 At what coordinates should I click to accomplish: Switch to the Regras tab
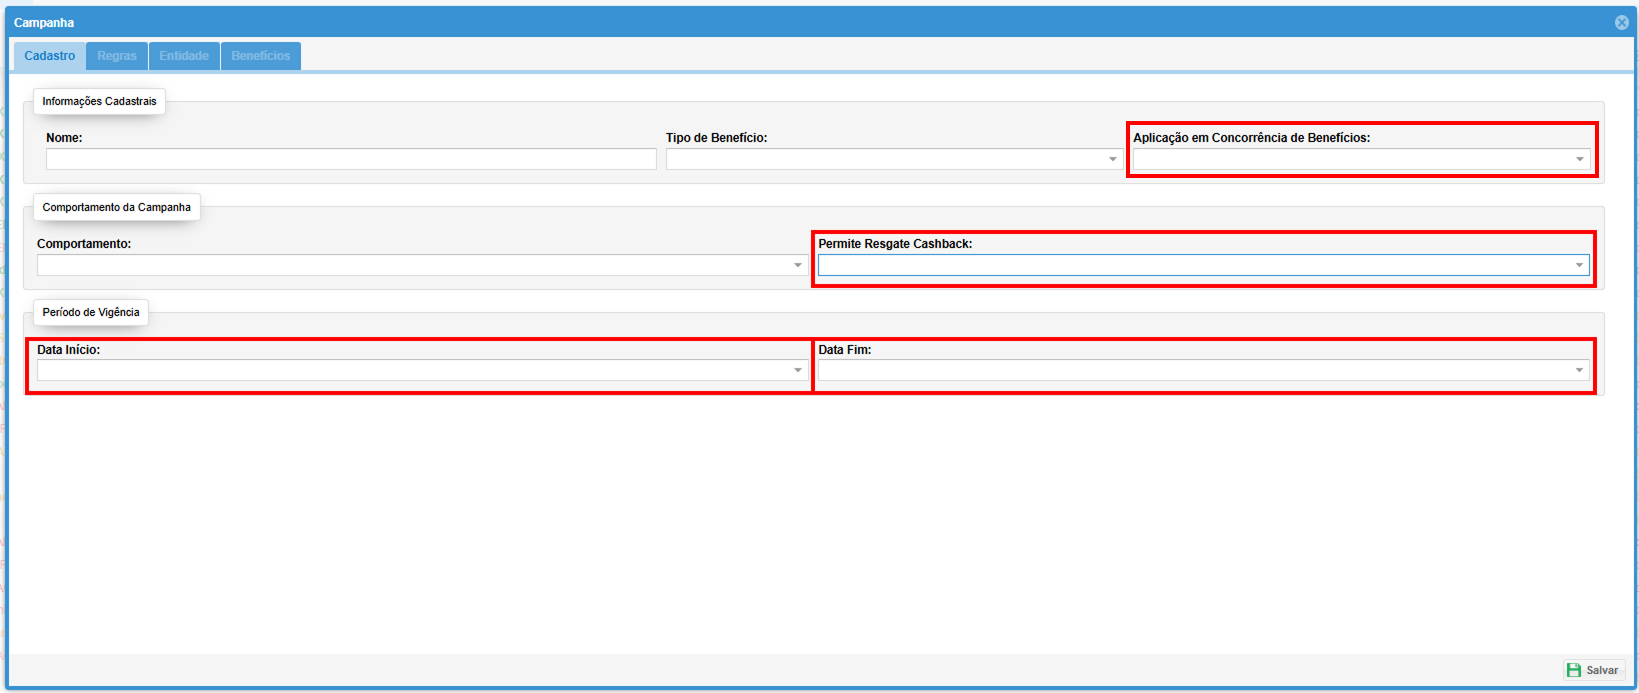(117, 56)
